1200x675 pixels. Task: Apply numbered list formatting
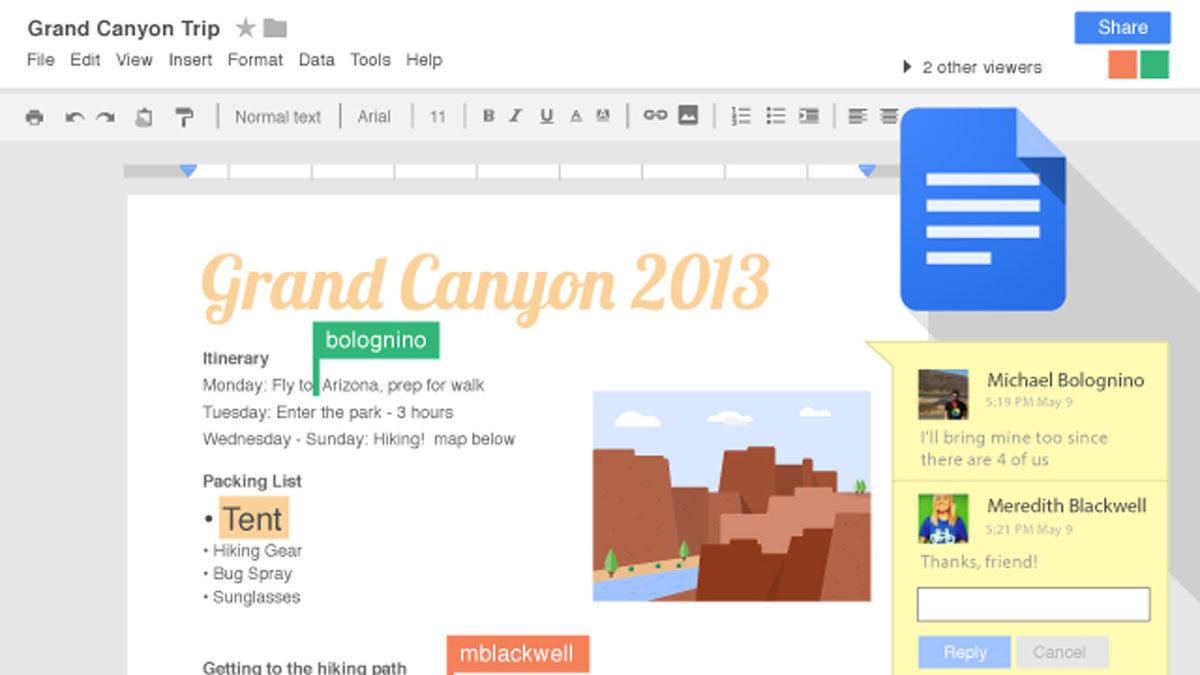741,116
